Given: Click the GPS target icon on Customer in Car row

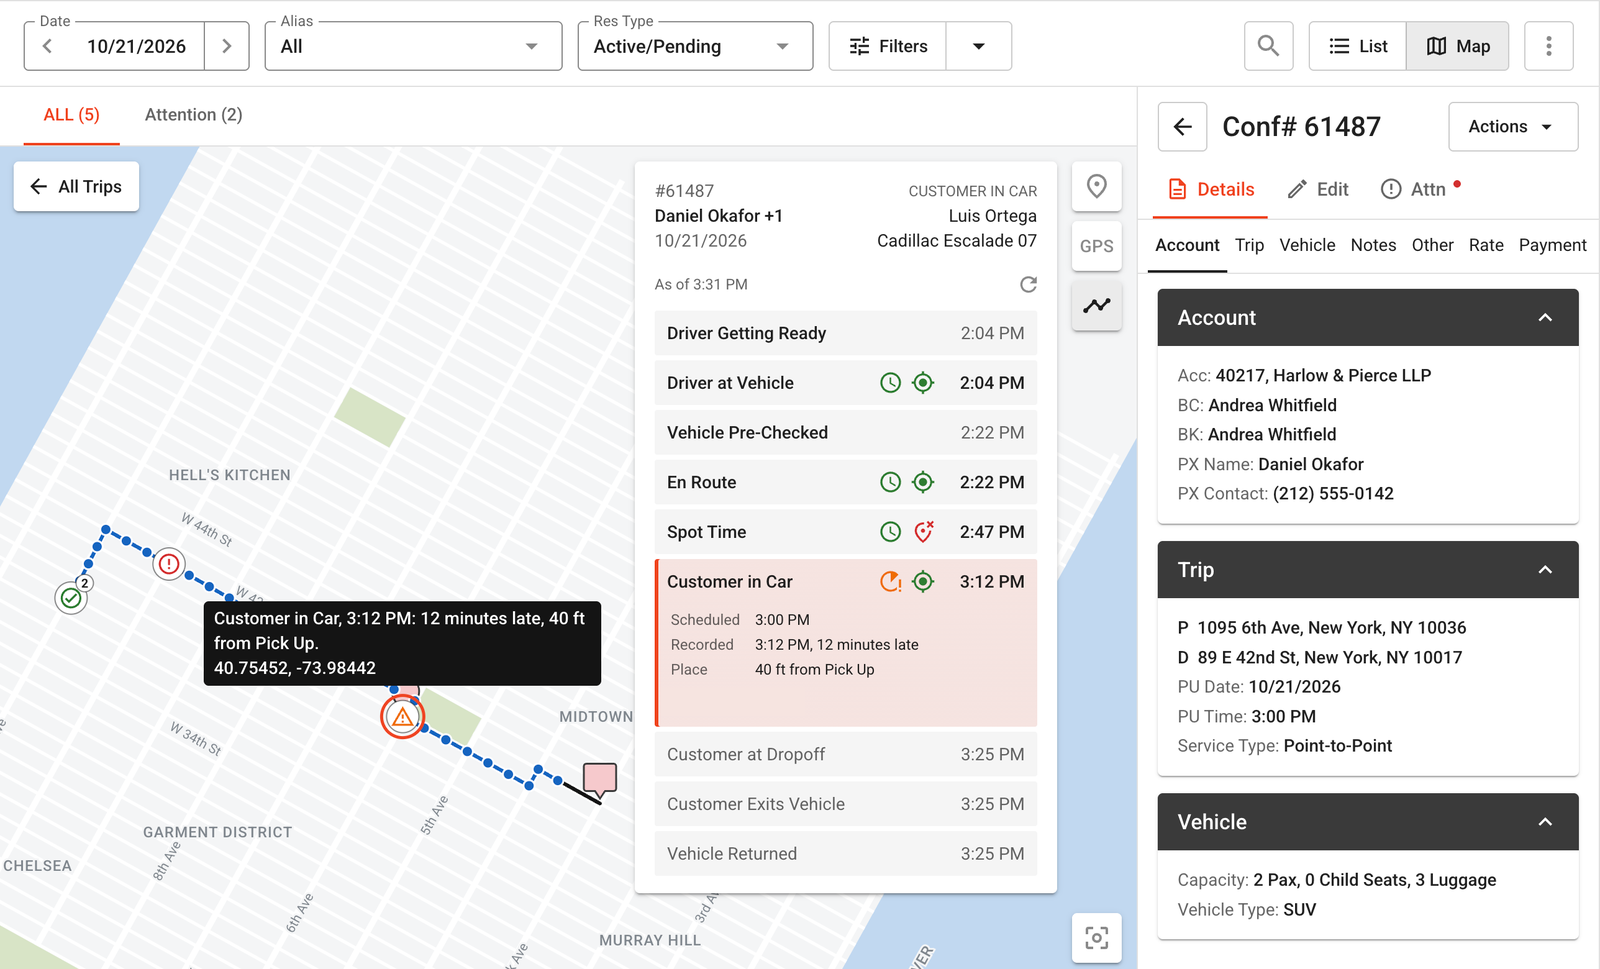Looking at the screenshot, I should tap(923, 581).
